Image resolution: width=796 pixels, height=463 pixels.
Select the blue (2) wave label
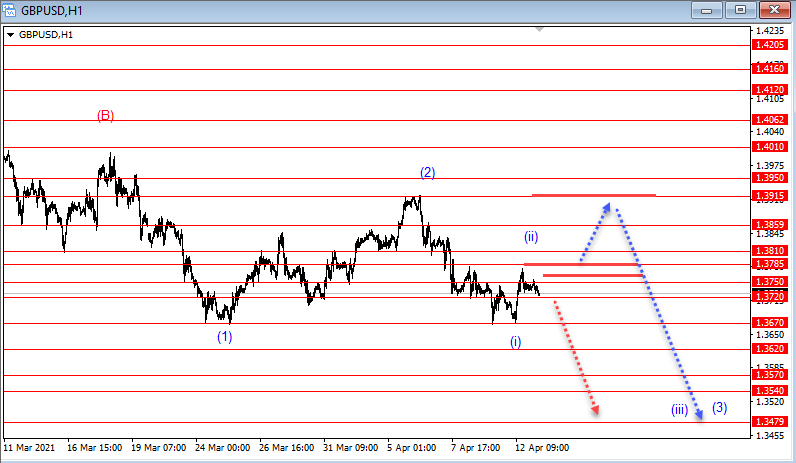click(427, 172)
